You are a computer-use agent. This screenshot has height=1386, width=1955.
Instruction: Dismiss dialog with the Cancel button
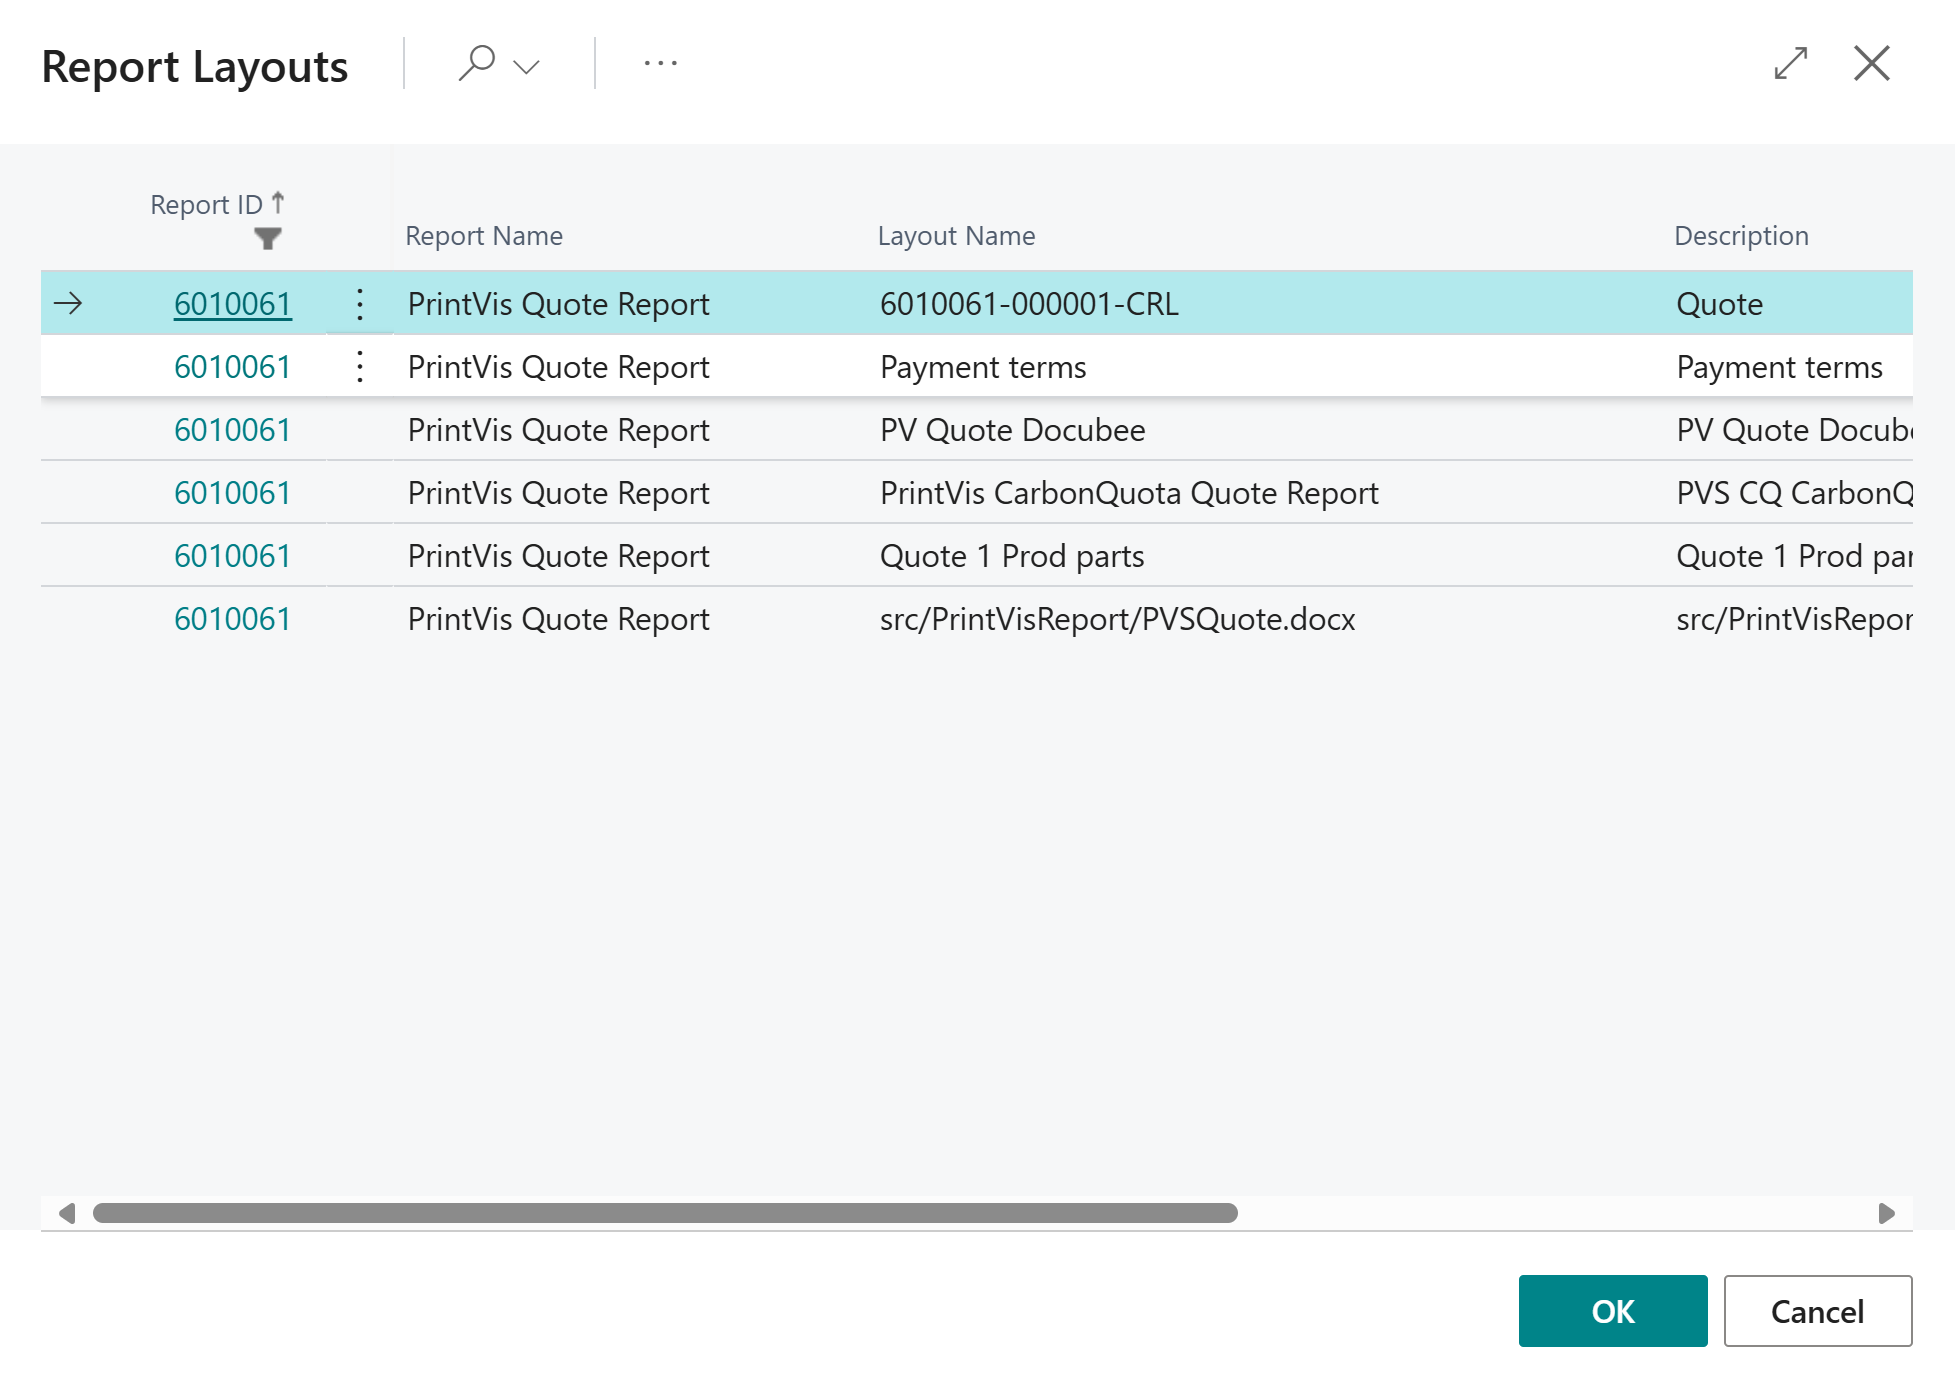click(1817, 1311)
